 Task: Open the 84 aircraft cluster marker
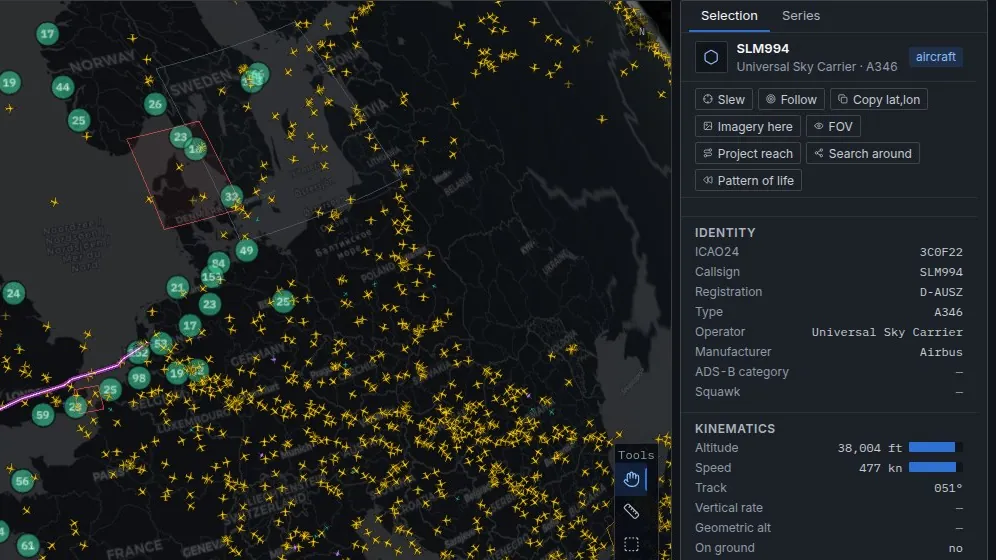point(219,262)
